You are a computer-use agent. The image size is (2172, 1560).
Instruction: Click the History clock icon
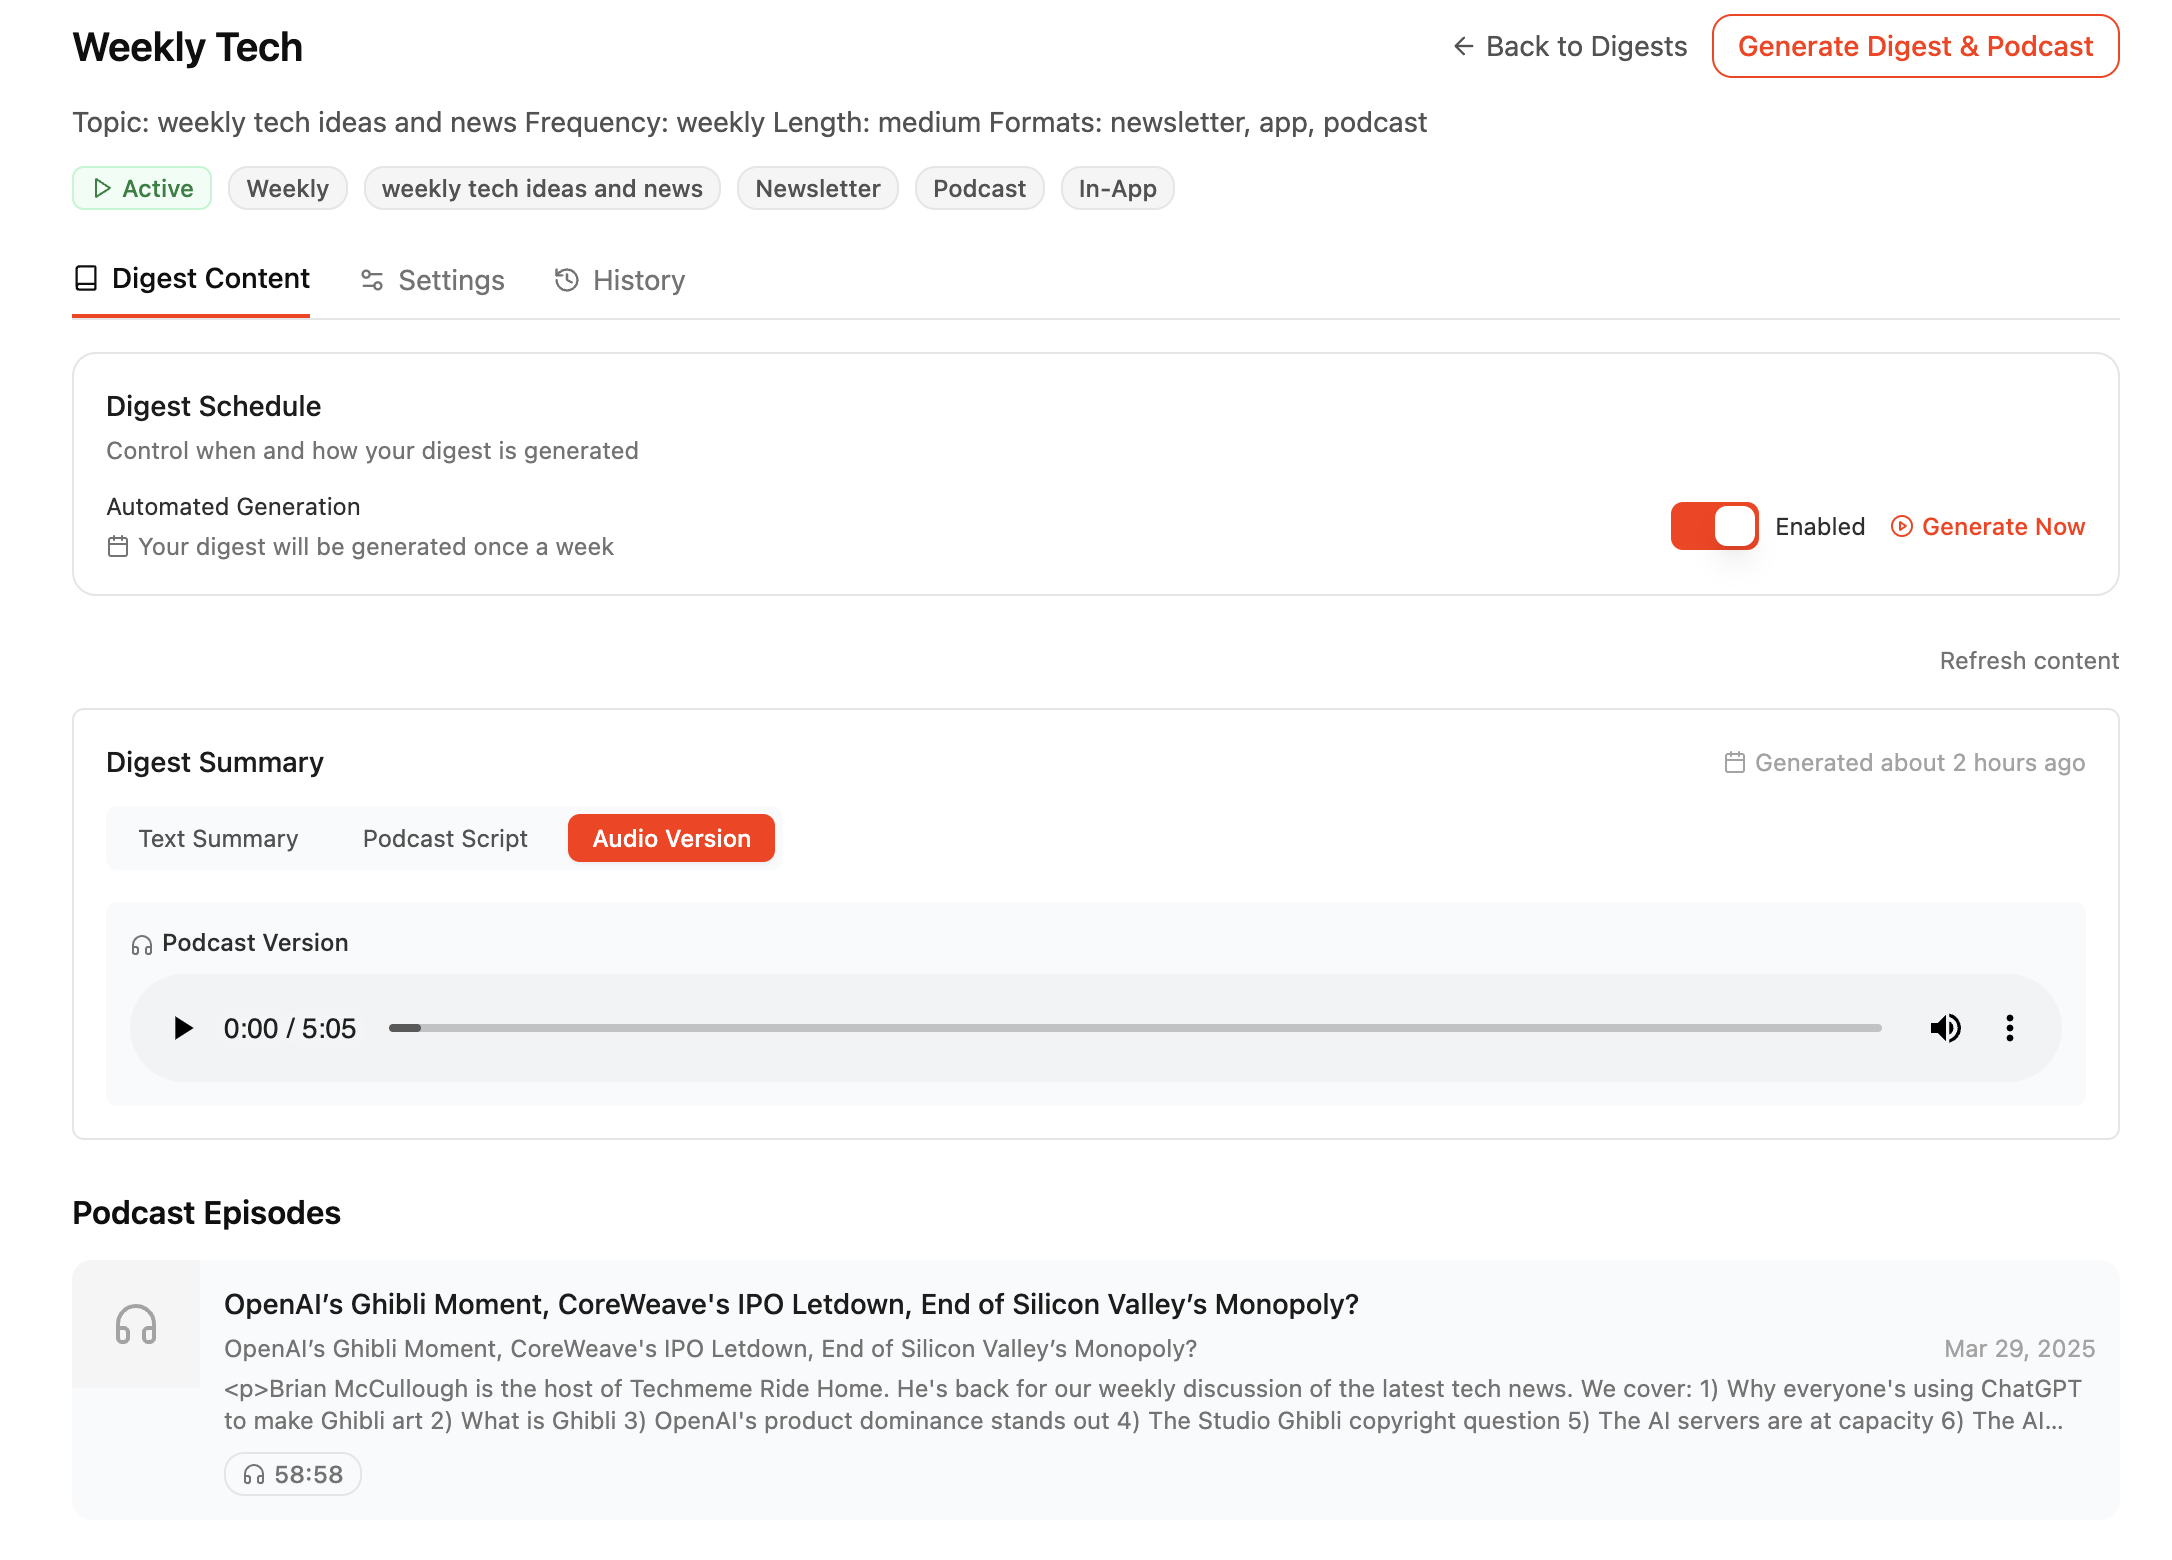point(566,280)
